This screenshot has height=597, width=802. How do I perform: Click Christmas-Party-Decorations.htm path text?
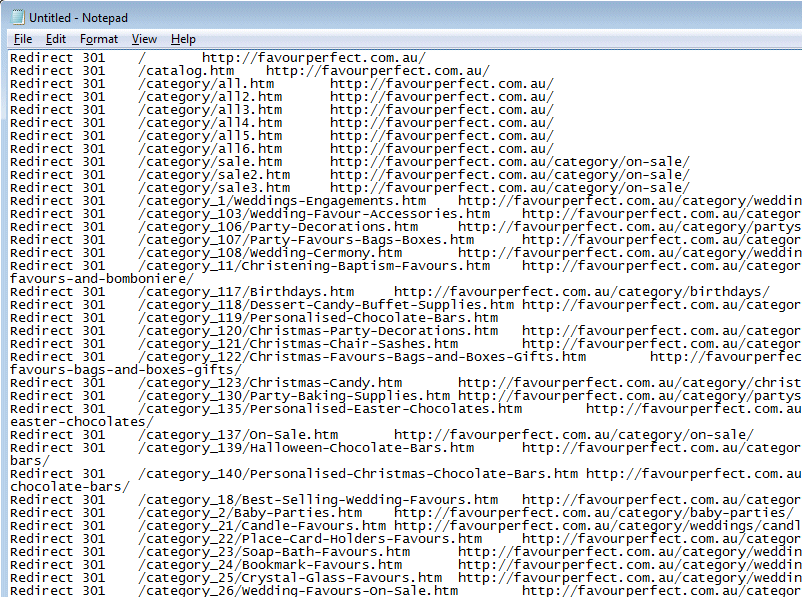pos(374,331)
